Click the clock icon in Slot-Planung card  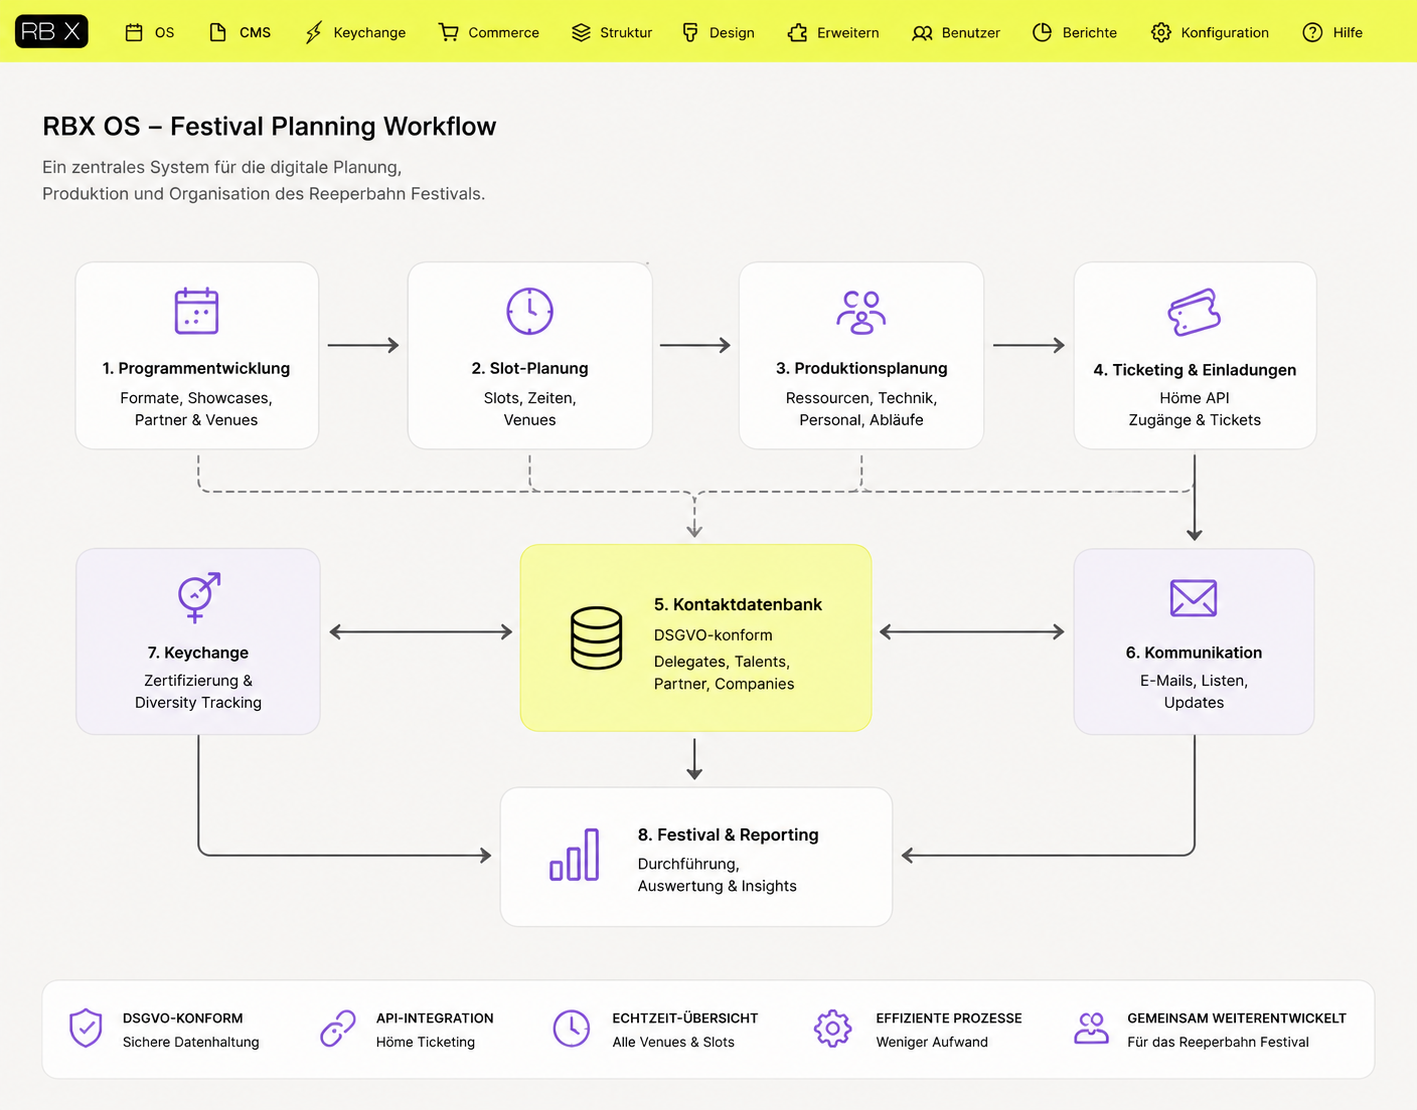tap(530, 310)
